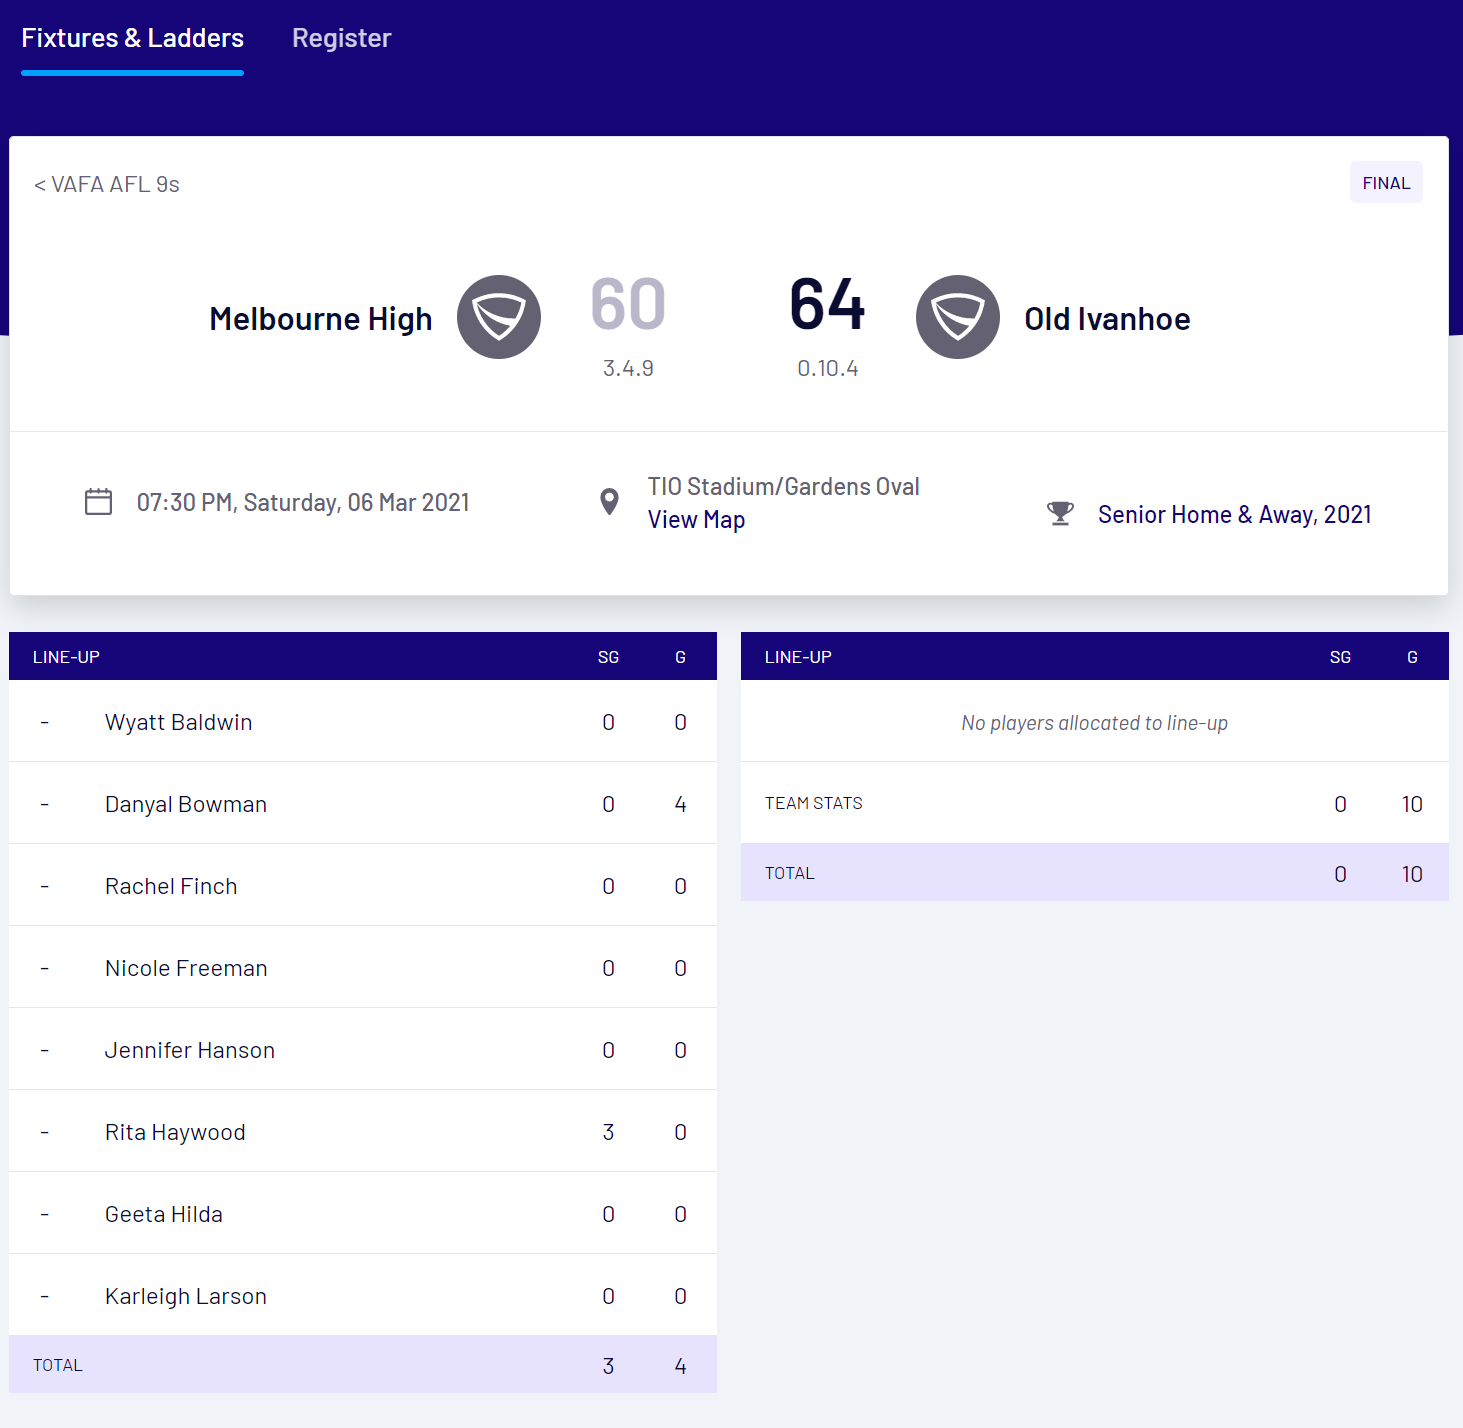Select player Danyal Bowman in line-up
1463x1428 pixels.
tap(186, 804)
